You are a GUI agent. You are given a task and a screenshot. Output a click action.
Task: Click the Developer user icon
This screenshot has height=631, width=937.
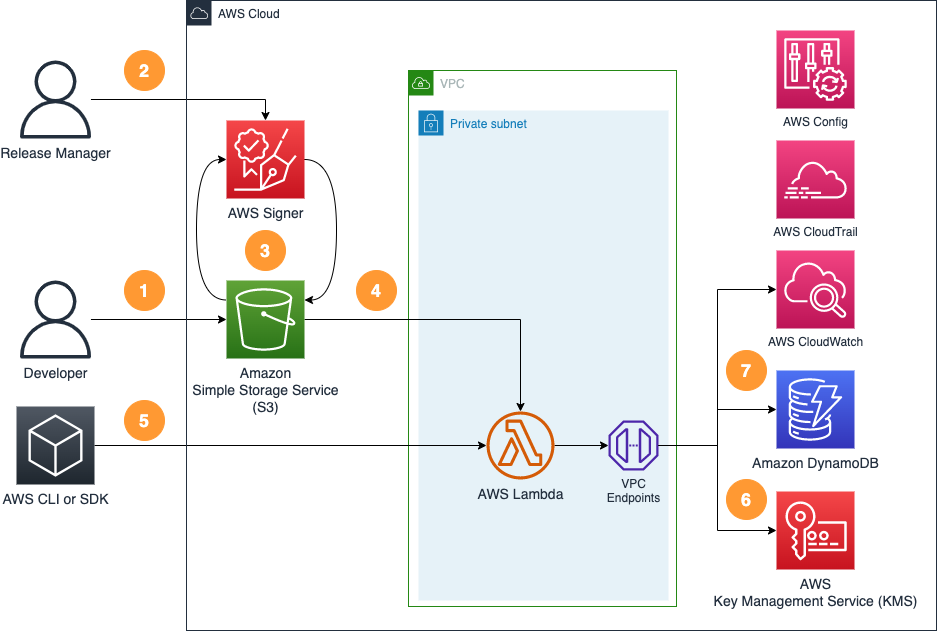(56, 320)
